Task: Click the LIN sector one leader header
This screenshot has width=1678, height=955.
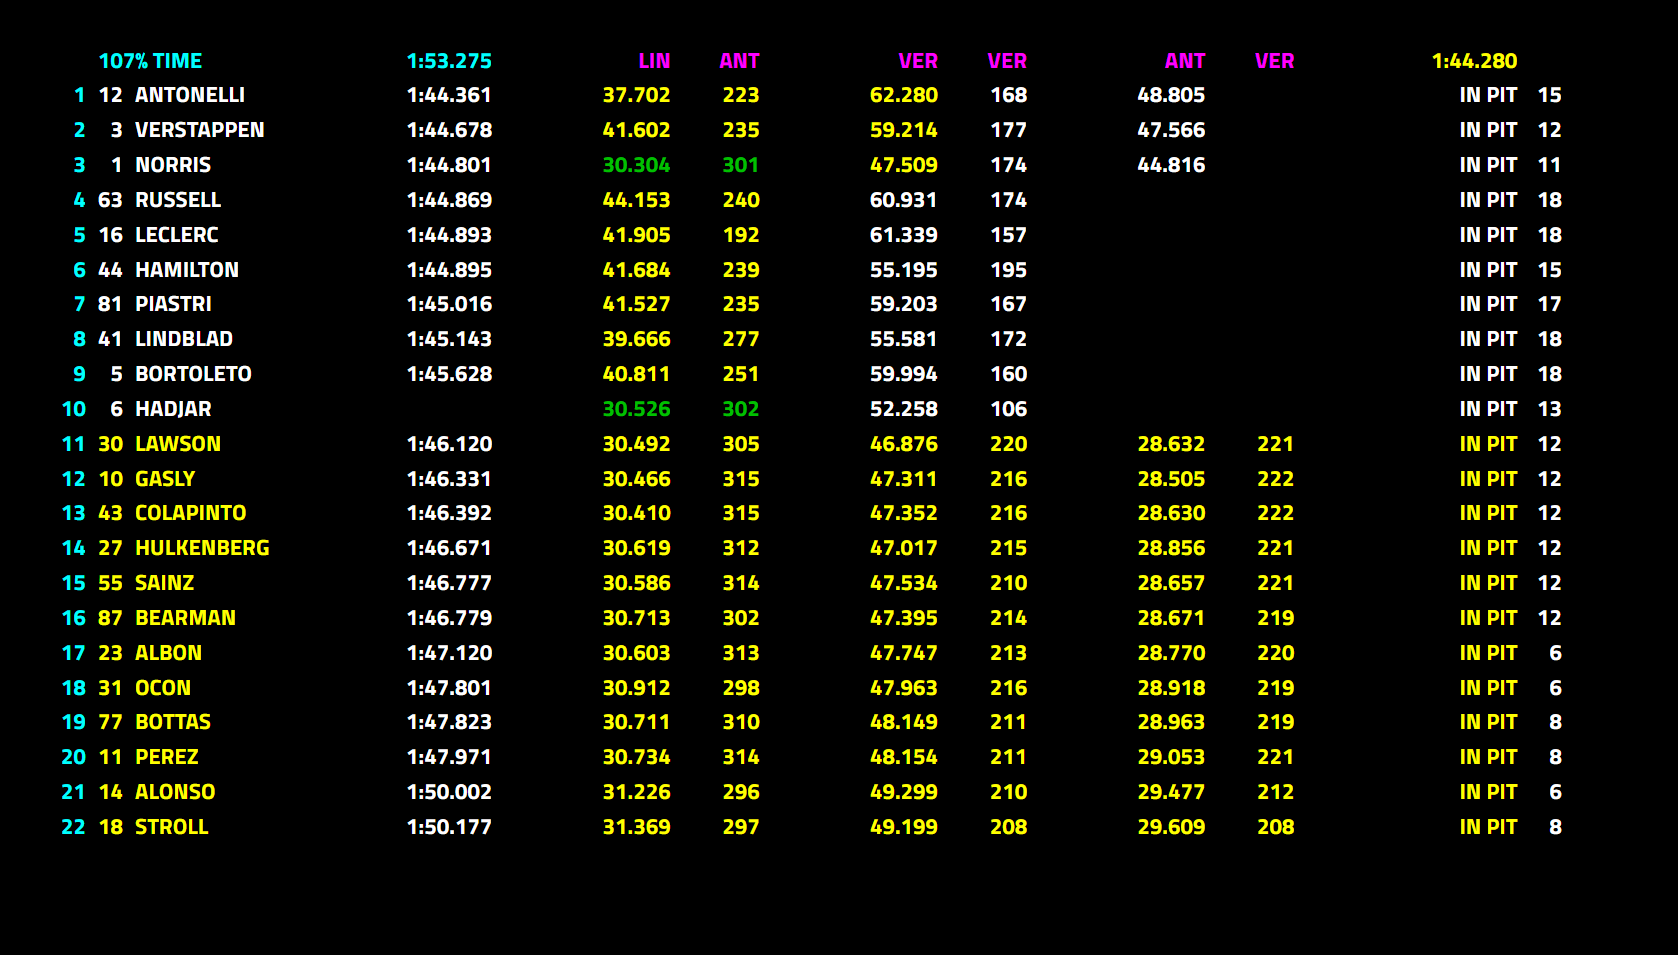Action: tap(654, 61)
